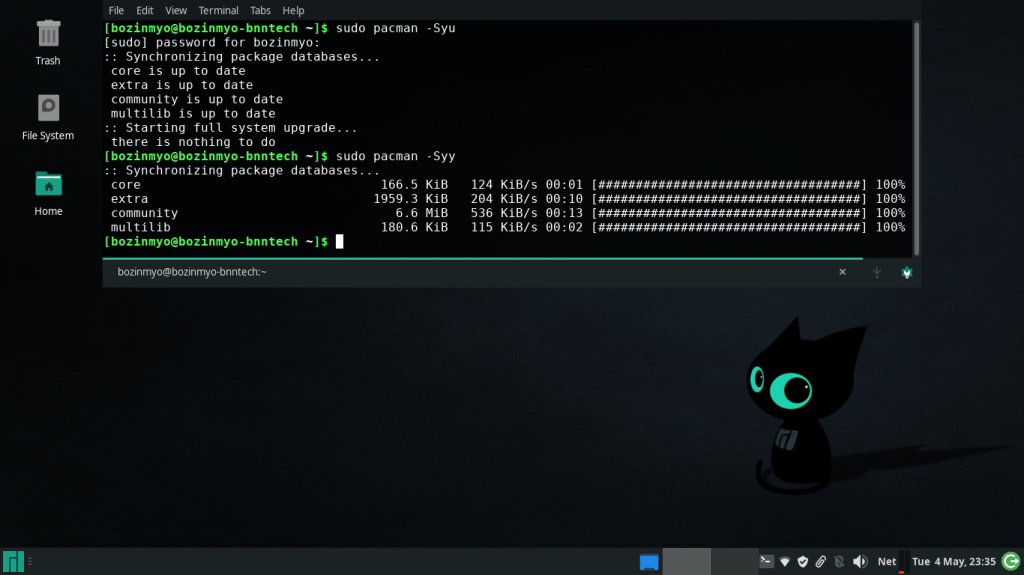Click the green logout session icon
The image size is (1024, 575).
tap(1010, 561)
